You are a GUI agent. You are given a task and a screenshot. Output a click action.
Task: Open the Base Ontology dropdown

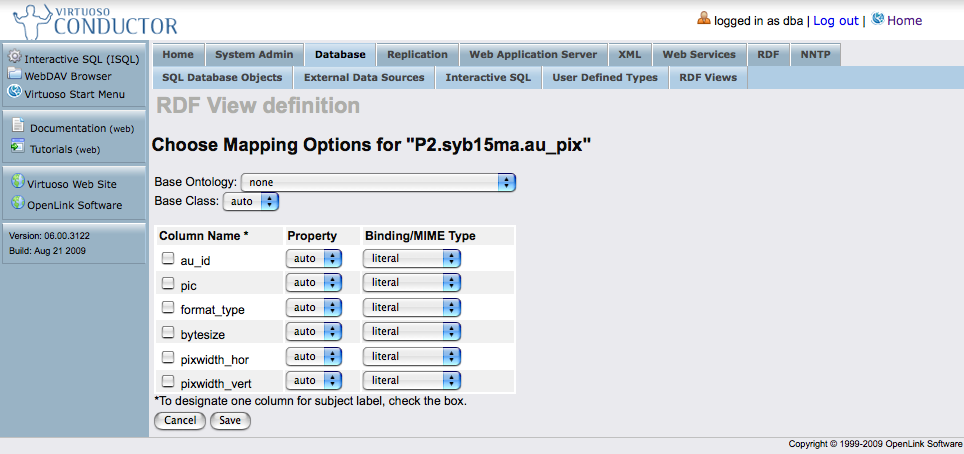coord(378,182)
